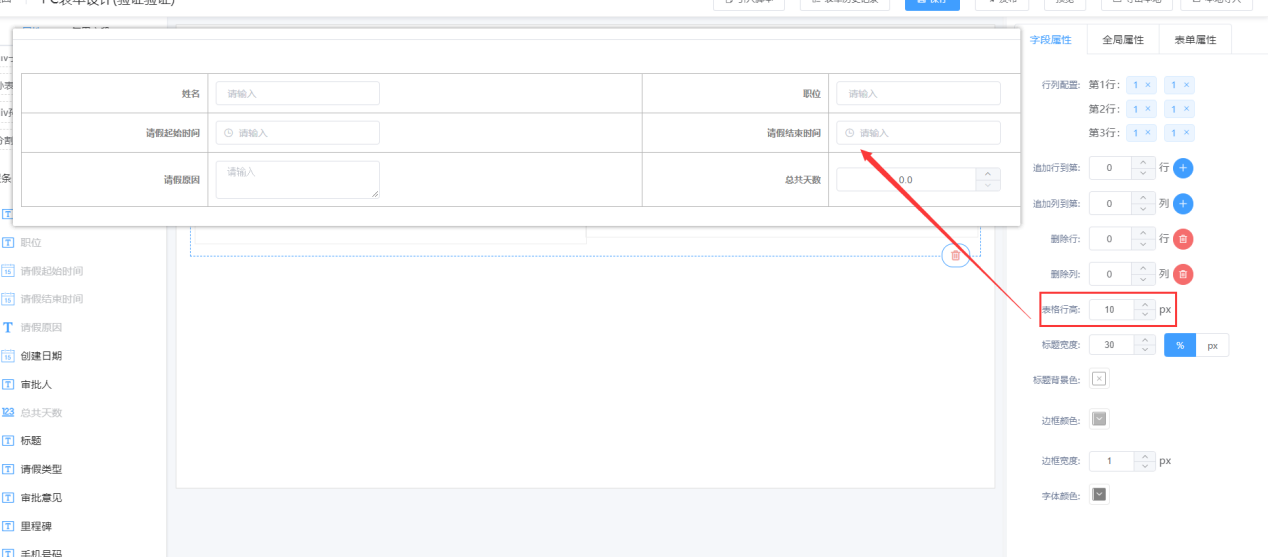
Task: Increase 总共天数 in the preview using up arrow
Action: [x=988, y=173]
